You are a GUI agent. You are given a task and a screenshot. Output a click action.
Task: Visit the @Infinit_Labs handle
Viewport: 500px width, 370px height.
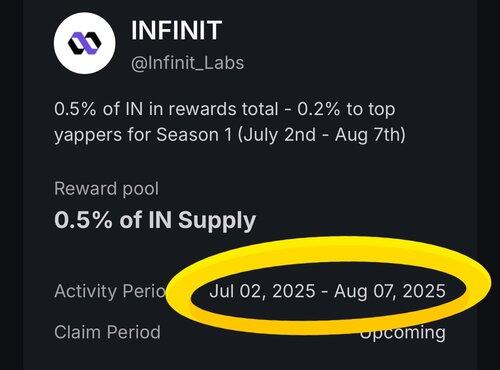(187, 63)
